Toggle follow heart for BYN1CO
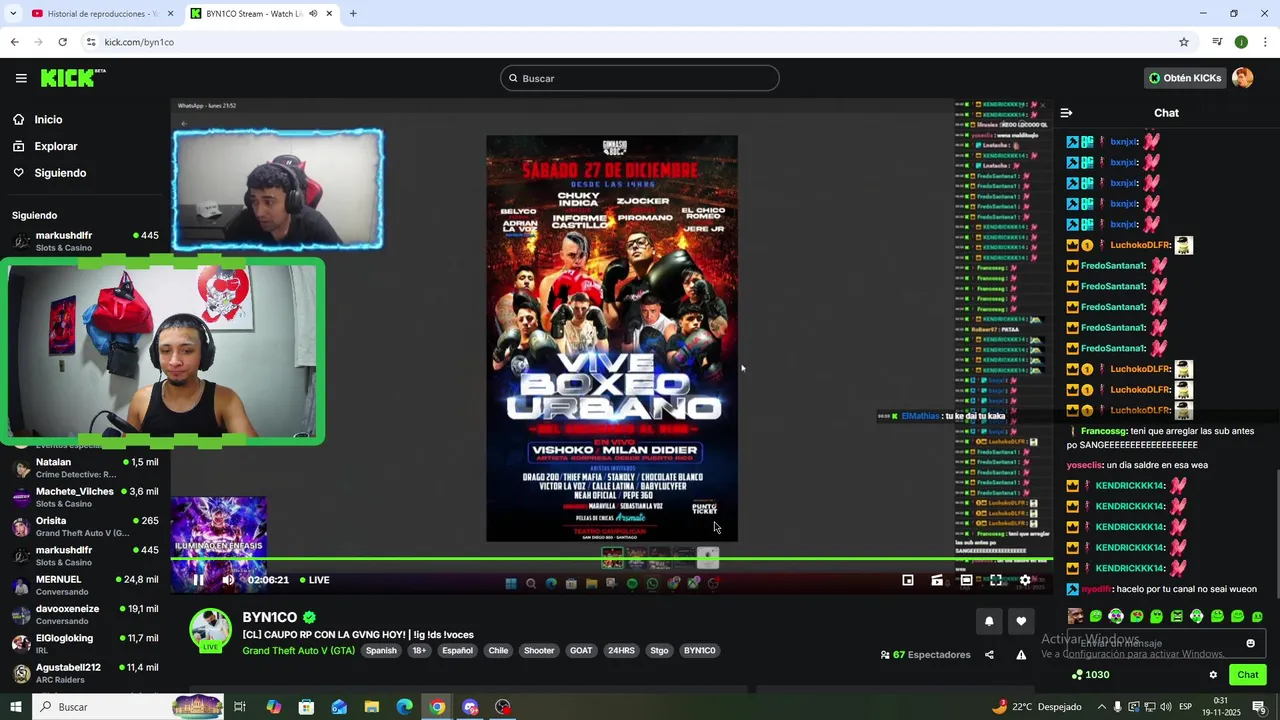 [x=1021, y=621]
